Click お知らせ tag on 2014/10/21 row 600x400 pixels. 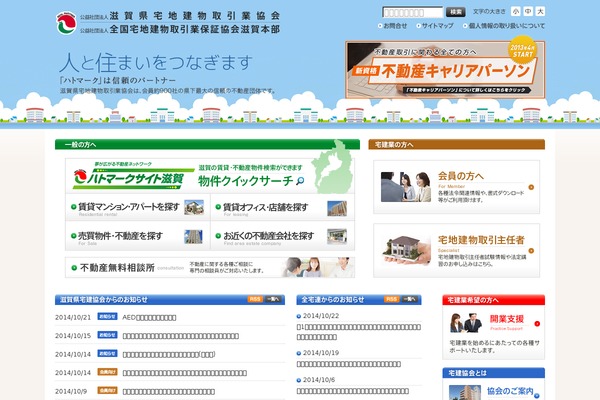pos(108,317)
